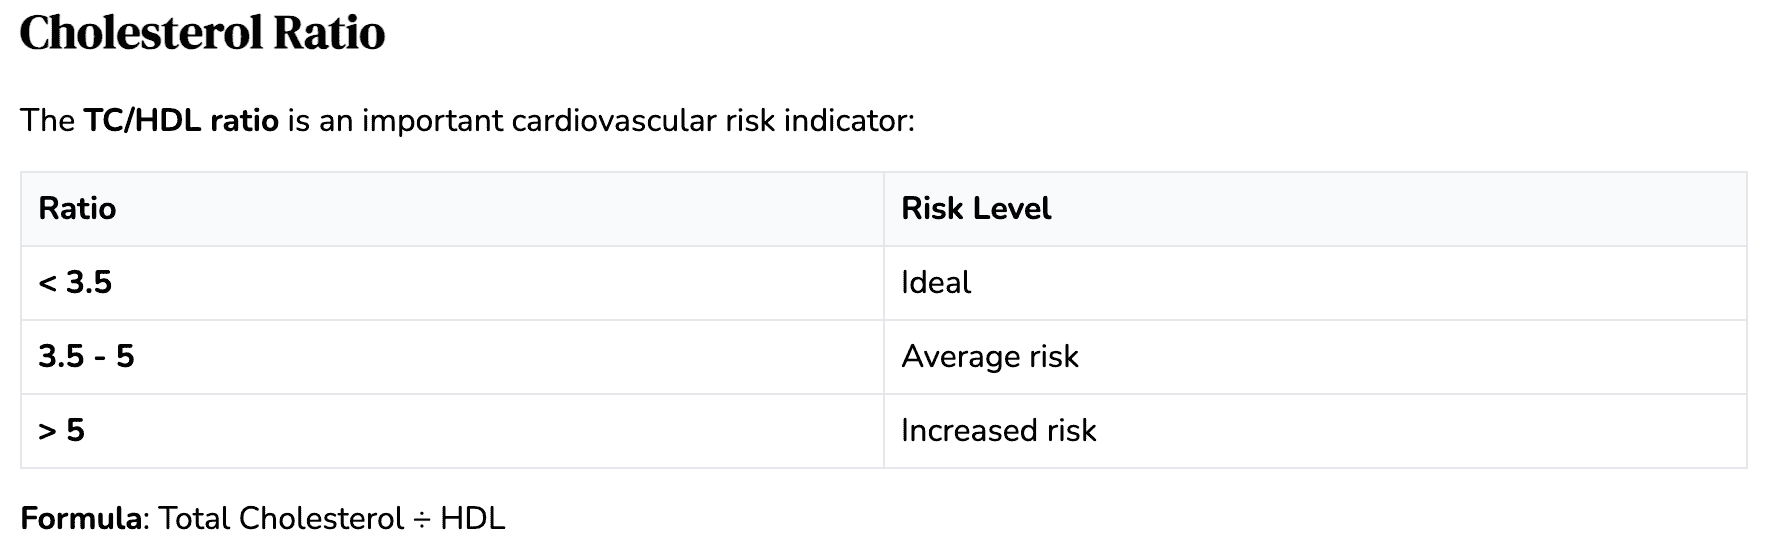Click the "3.5 - 5" ratio cell
The image size is (1768, 542).
pos(86,357)
